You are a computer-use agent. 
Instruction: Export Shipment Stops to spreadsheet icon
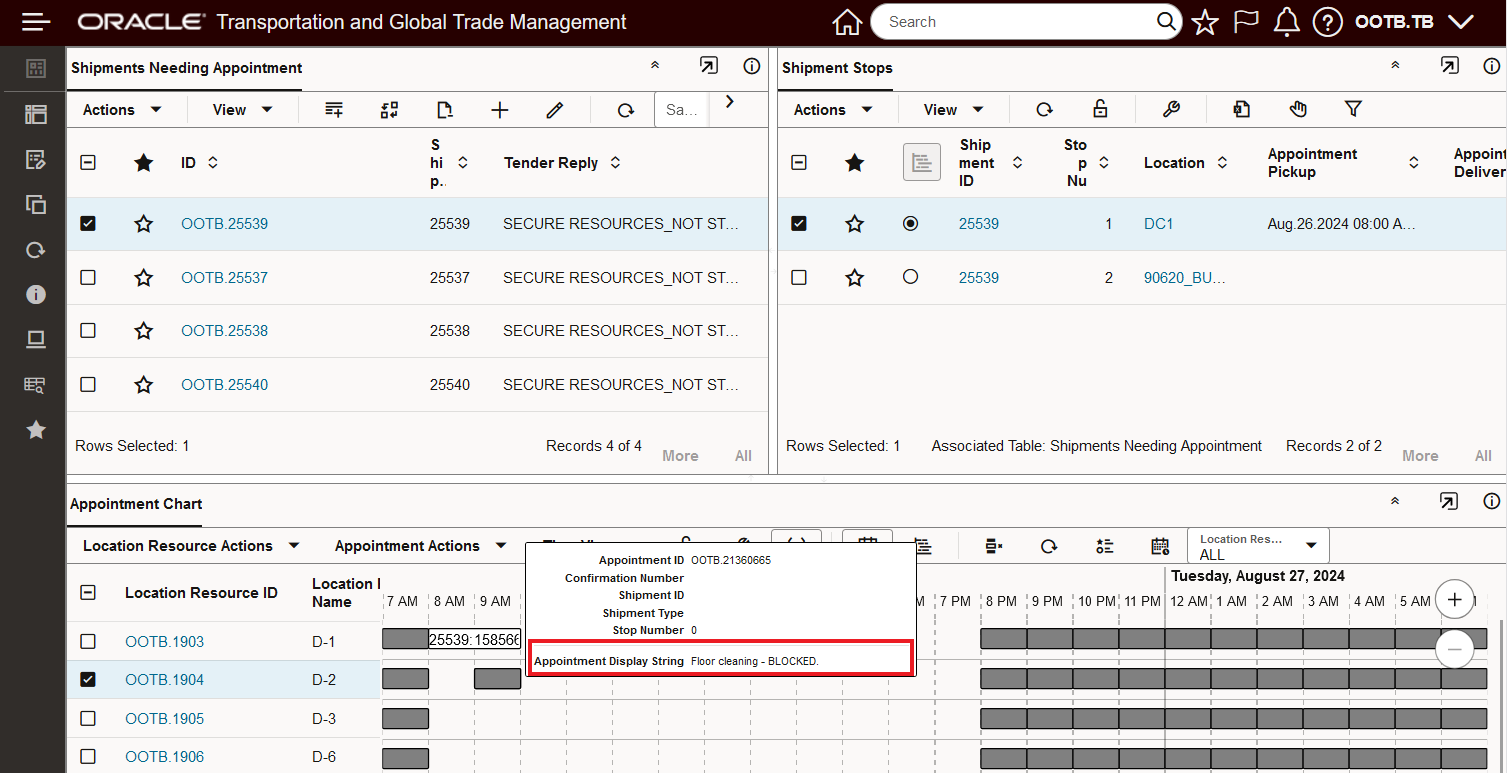(1242, 109)
